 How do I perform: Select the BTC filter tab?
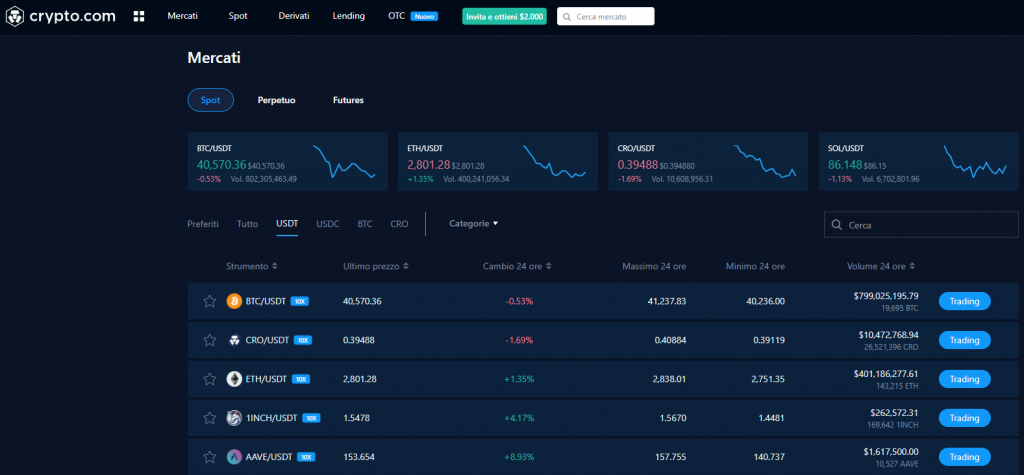(365, 223)
